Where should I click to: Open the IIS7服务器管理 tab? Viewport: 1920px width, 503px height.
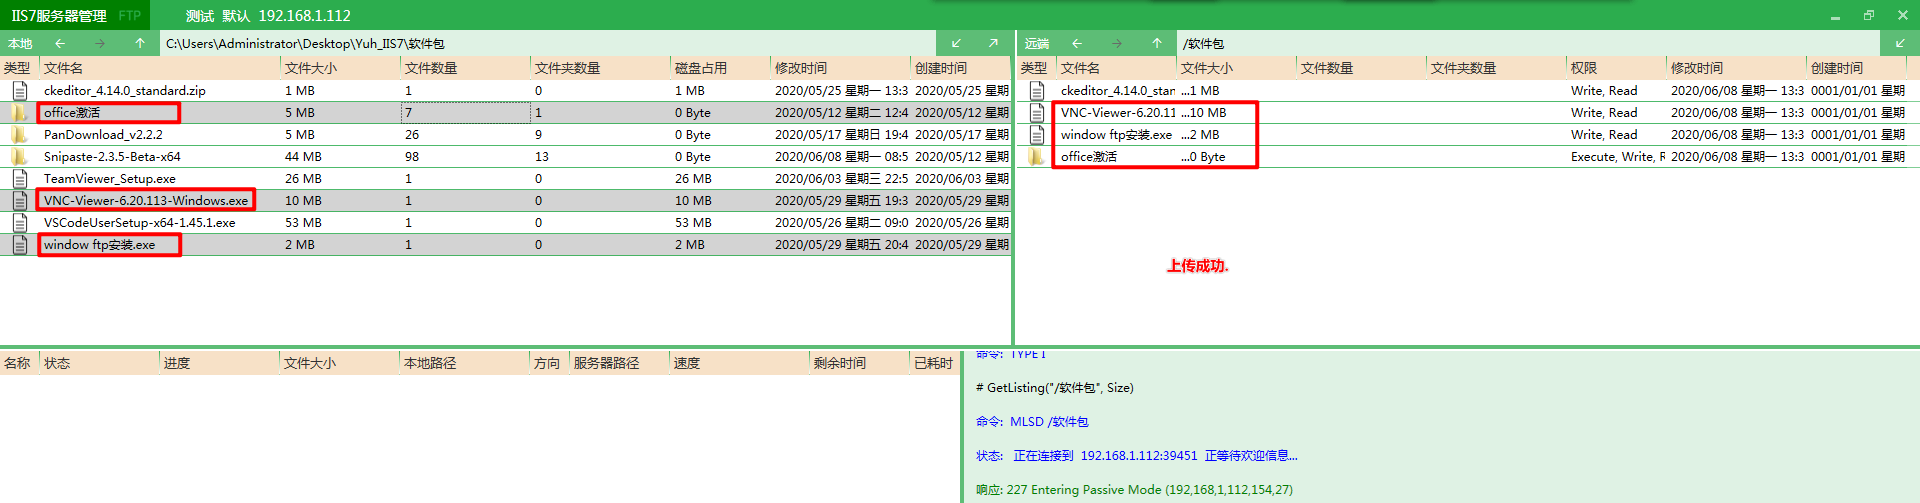[x=58, y=15]
